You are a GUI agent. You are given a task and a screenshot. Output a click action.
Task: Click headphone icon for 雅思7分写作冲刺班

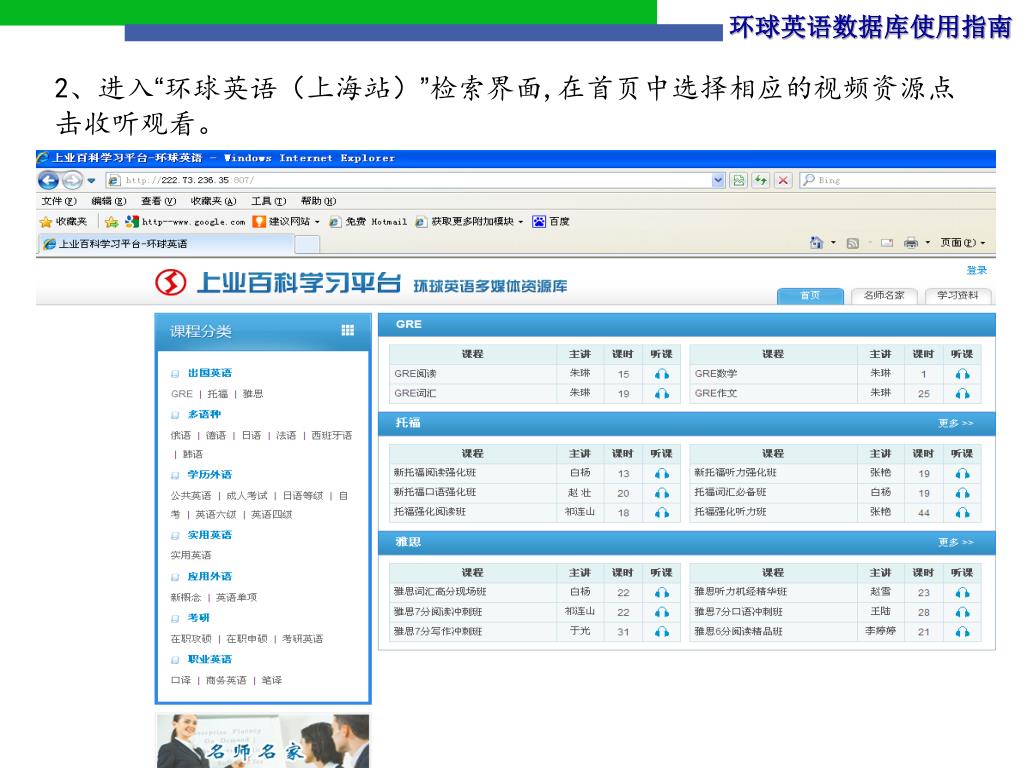coord(662,632)
